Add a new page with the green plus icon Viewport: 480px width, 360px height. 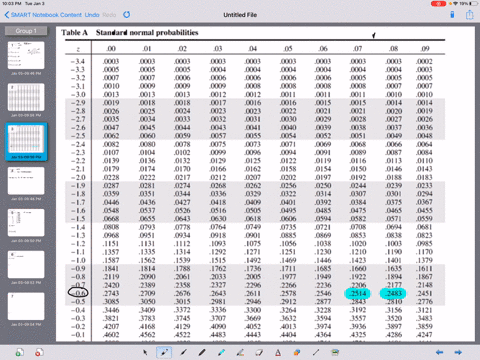coord(20,352)
